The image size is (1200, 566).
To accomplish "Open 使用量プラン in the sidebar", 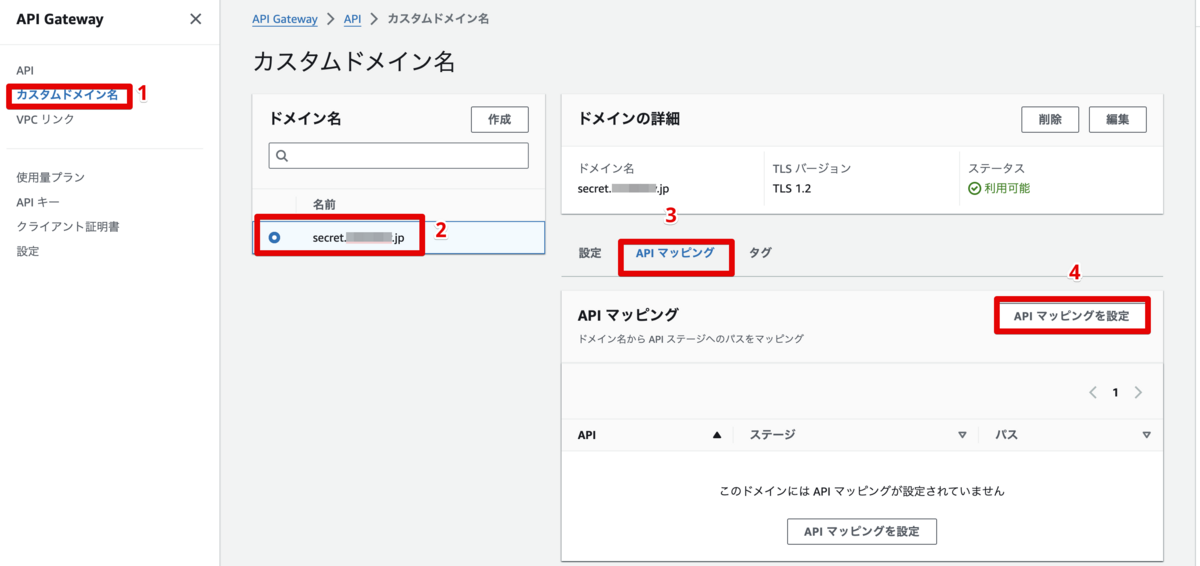I will pos(51,177).
